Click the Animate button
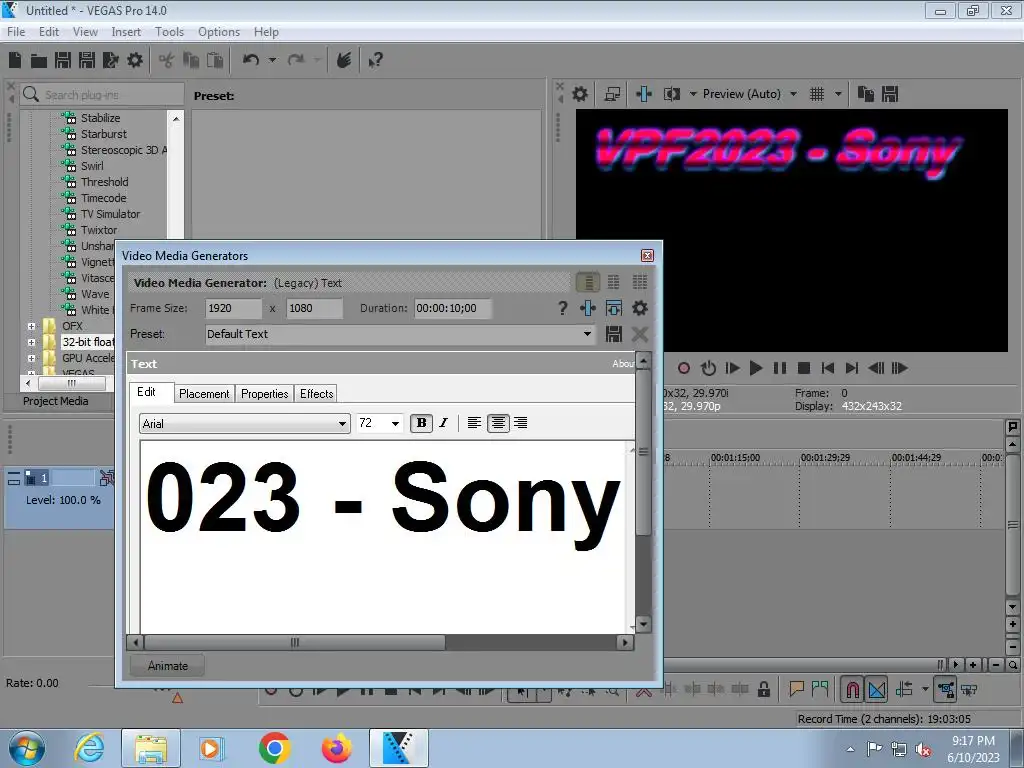 click(x=167, y=666)
